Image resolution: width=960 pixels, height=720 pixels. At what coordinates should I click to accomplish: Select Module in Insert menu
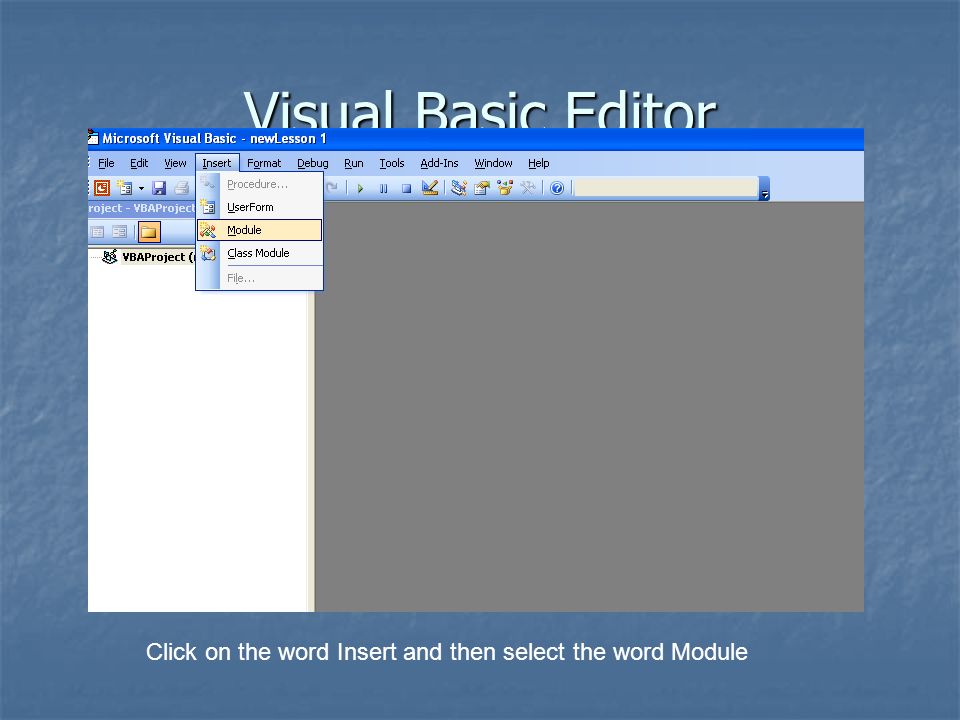pyautogui.click(x=260, y=230)
